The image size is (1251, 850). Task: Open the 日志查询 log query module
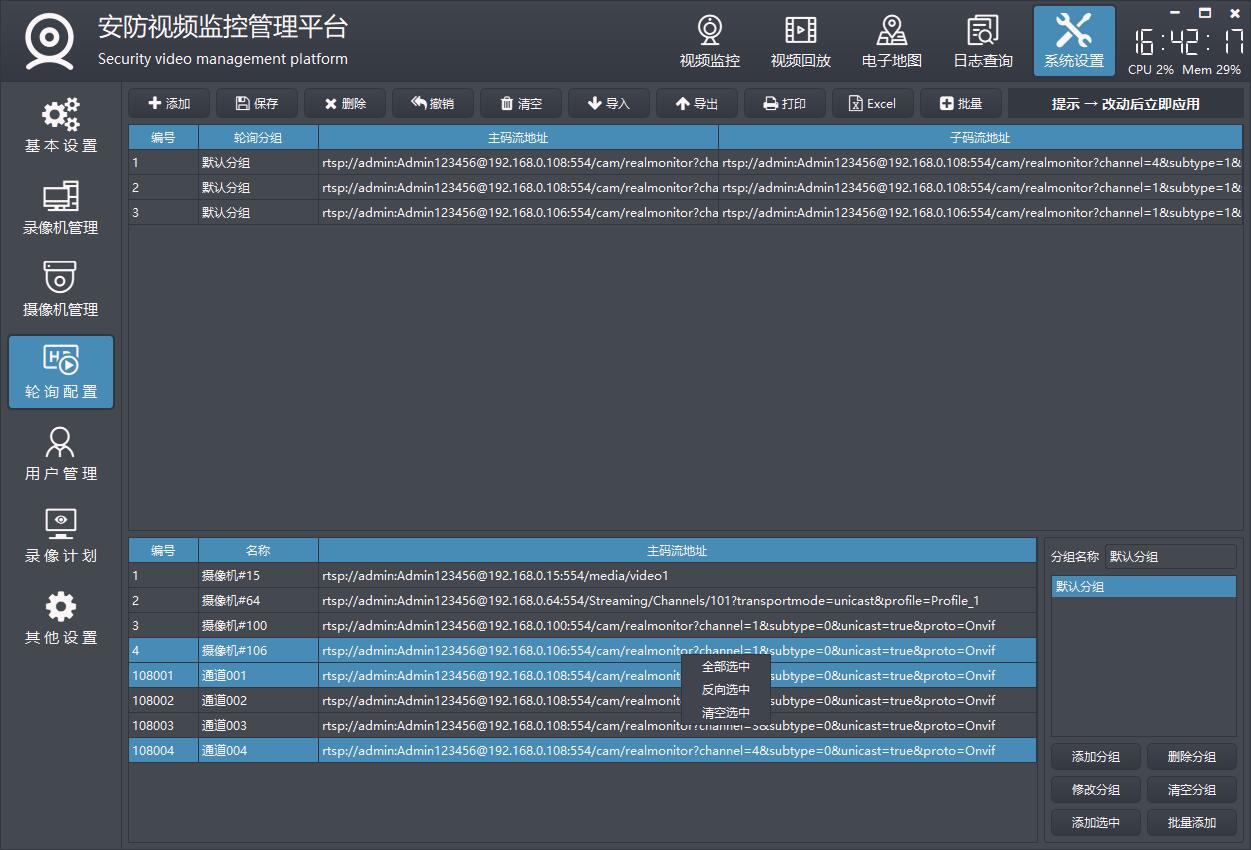click(x=982, y=42)
